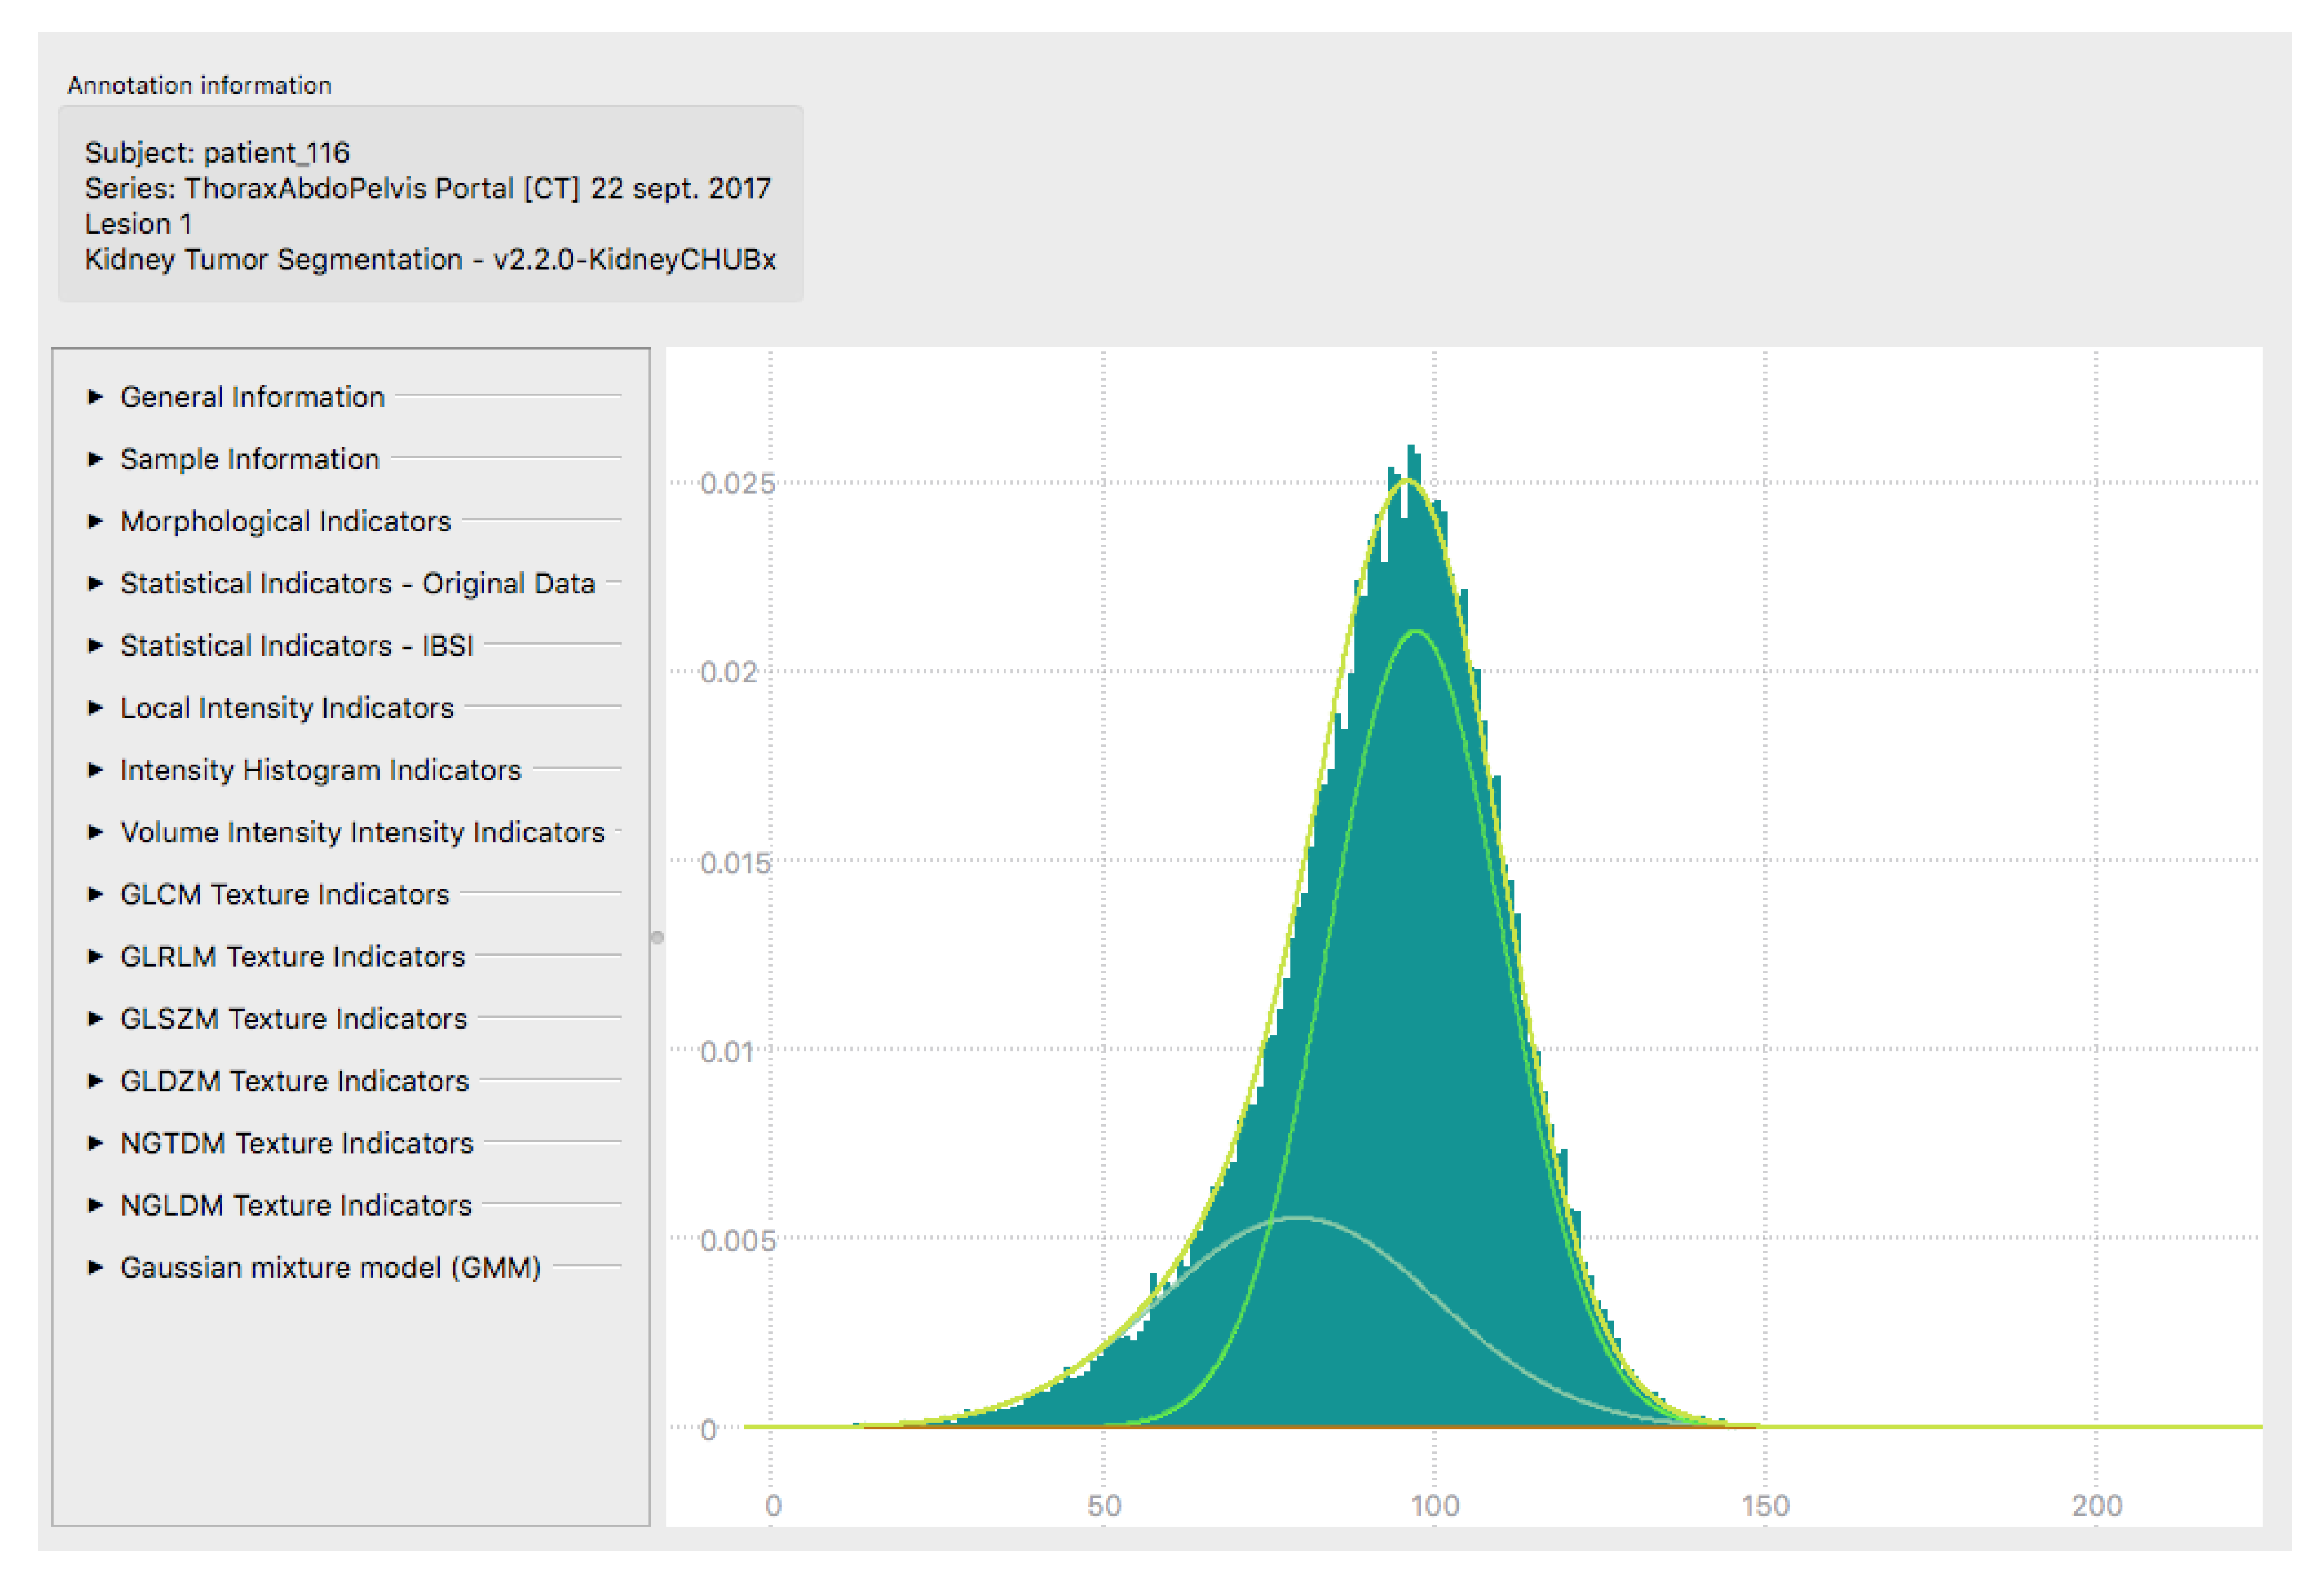Expand NGTDM Texture Indicators section
Screen dimensions: 2324x1580
(x=96, y=1143)
